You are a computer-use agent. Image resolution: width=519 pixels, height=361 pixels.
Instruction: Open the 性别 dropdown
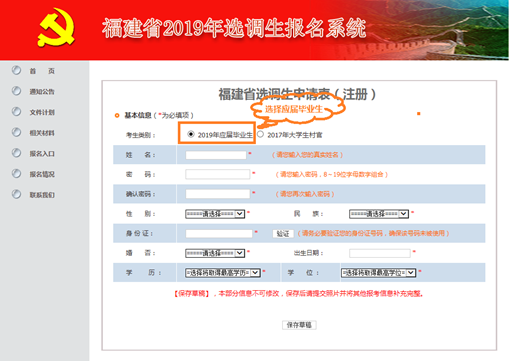point(215,214)
